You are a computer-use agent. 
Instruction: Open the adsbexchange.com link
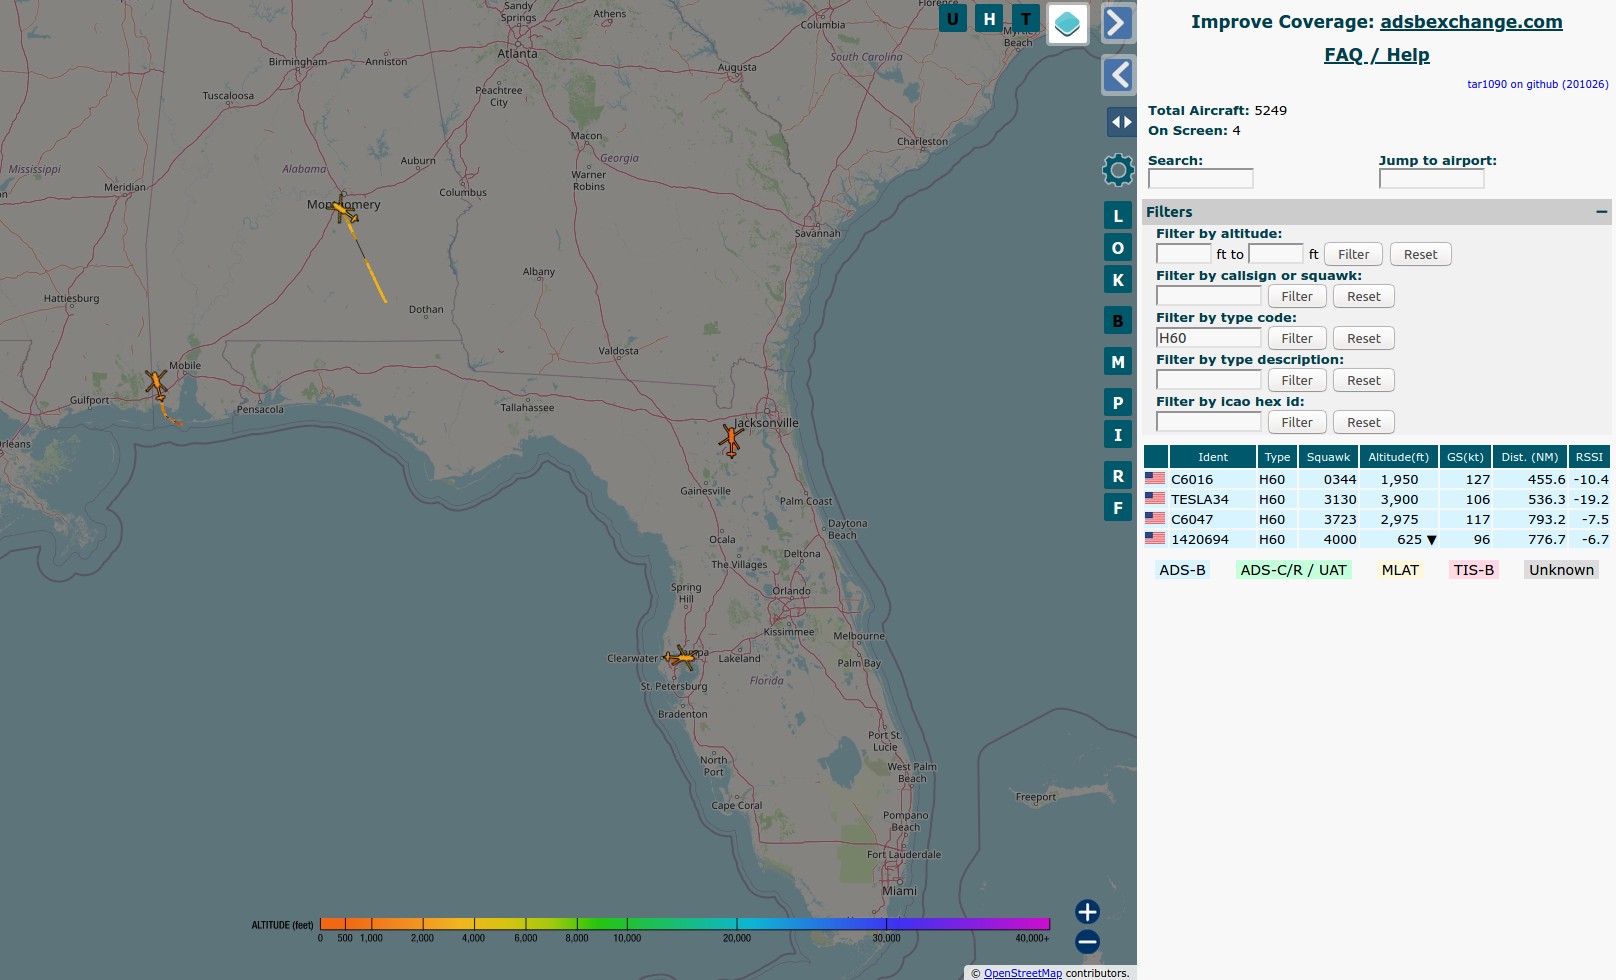tap(1471, 22)
